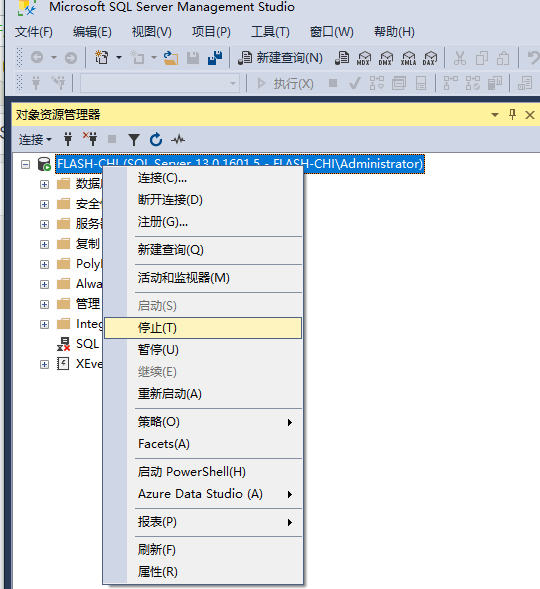Open Object Explorer window position dropdown arrow
This screenshot has width=540, height=589.
pos(495,115)
